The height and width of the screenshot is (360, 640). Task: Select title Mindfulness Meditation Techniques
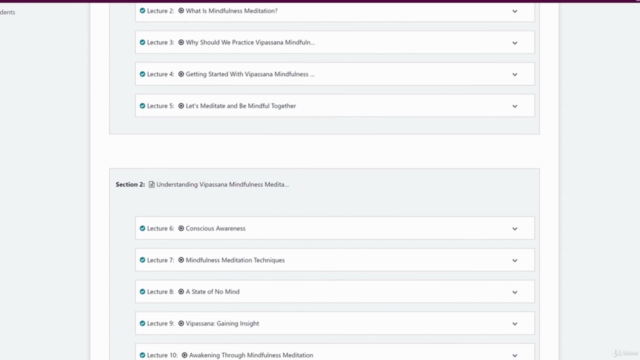[x=235, y=260]
